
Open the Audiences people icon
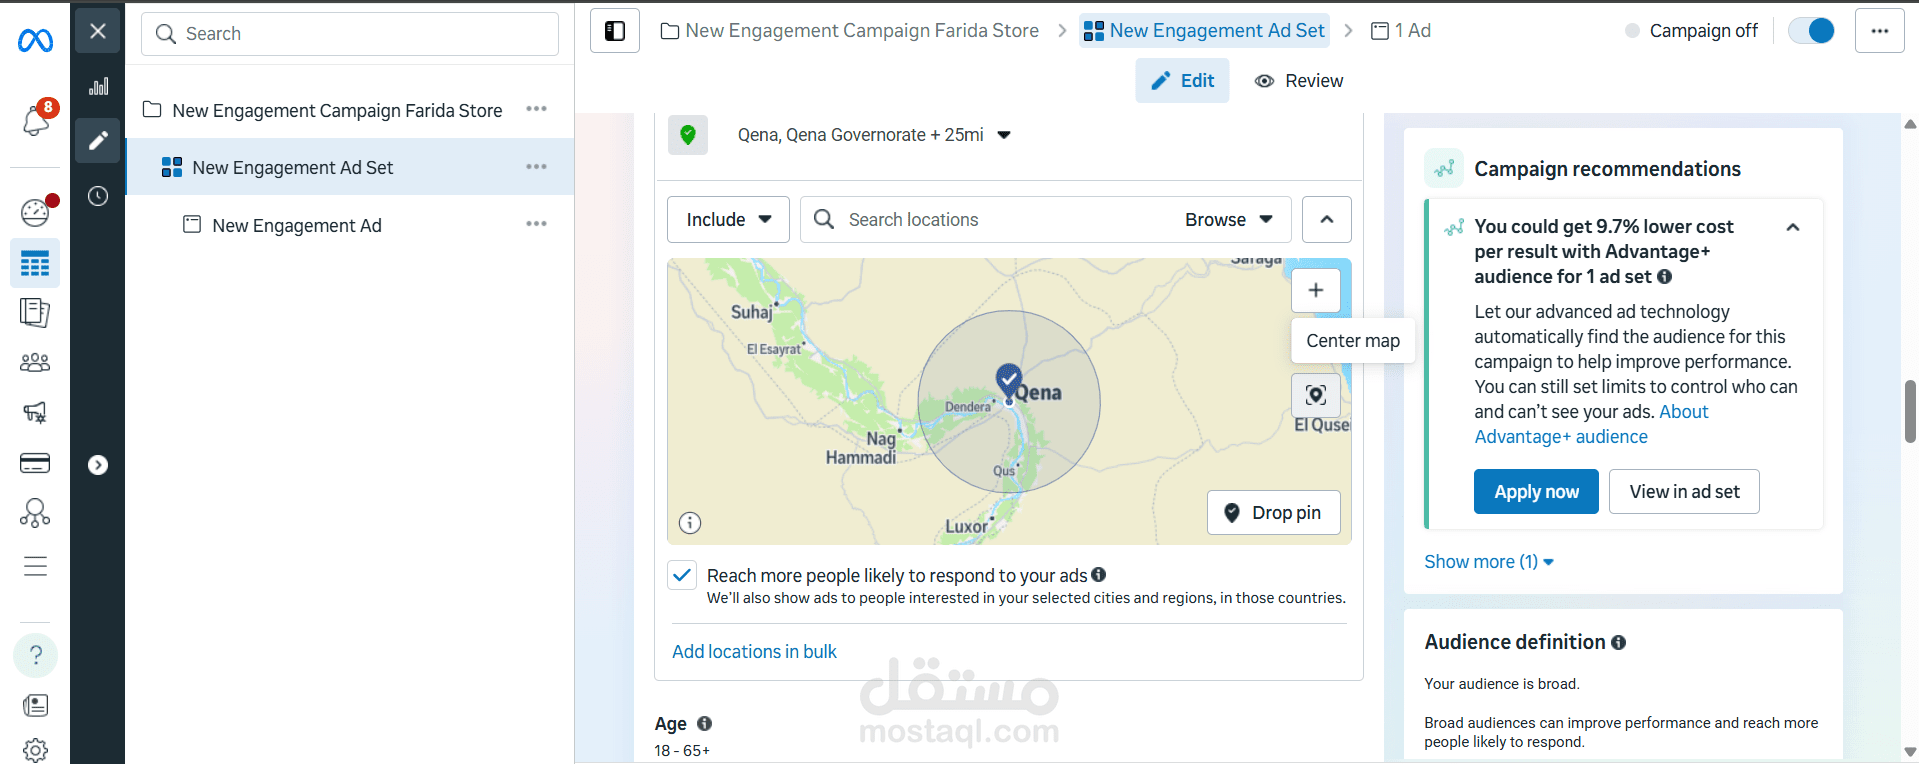click(35, 362)
